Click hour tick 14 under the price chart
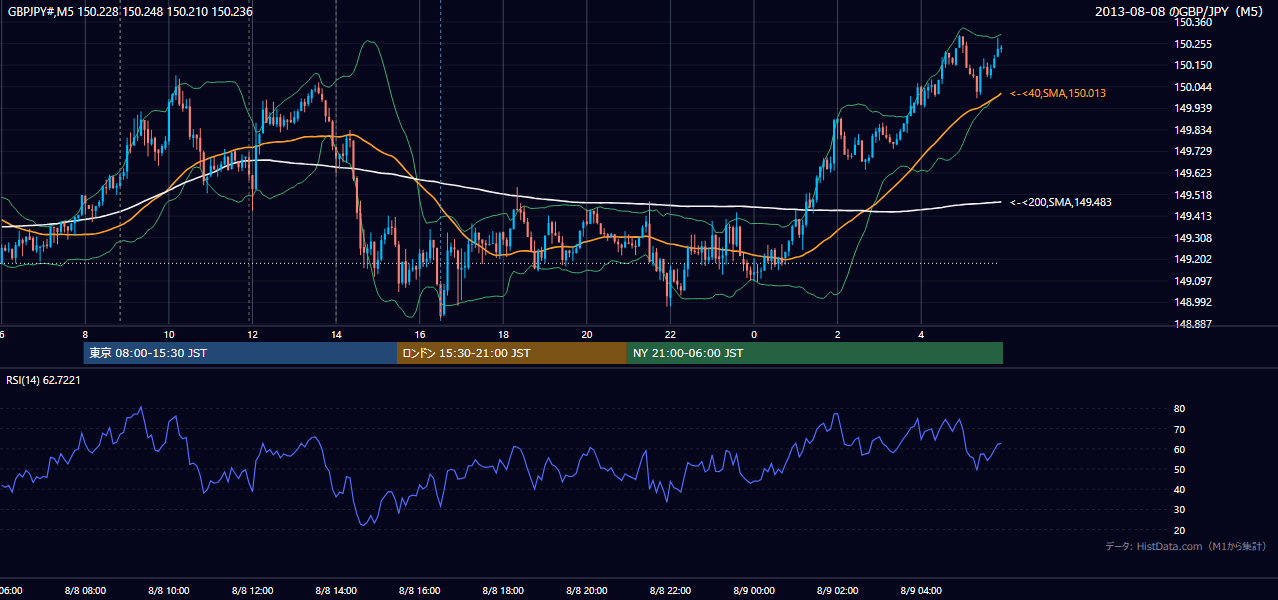The image size is (1278, 600). tap(336, 334)
